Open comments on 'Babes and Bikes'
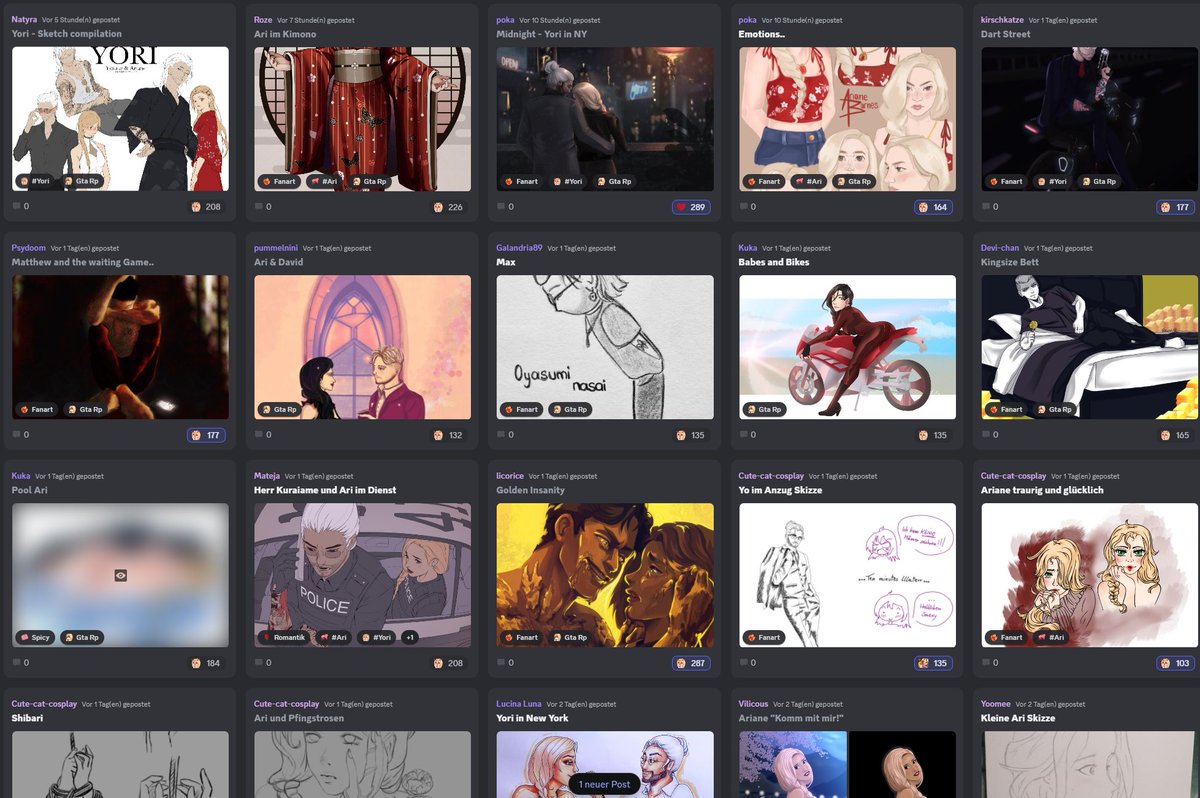 (x=745, y=435)
